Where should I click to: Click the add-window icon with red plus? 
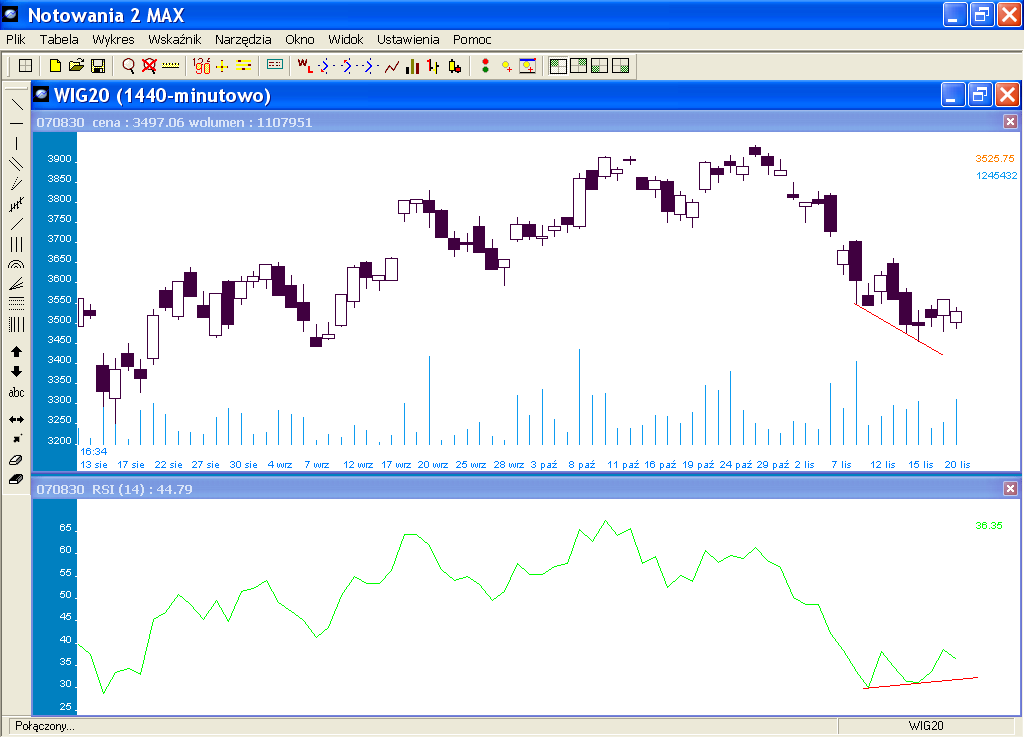[x=528, y=65]
